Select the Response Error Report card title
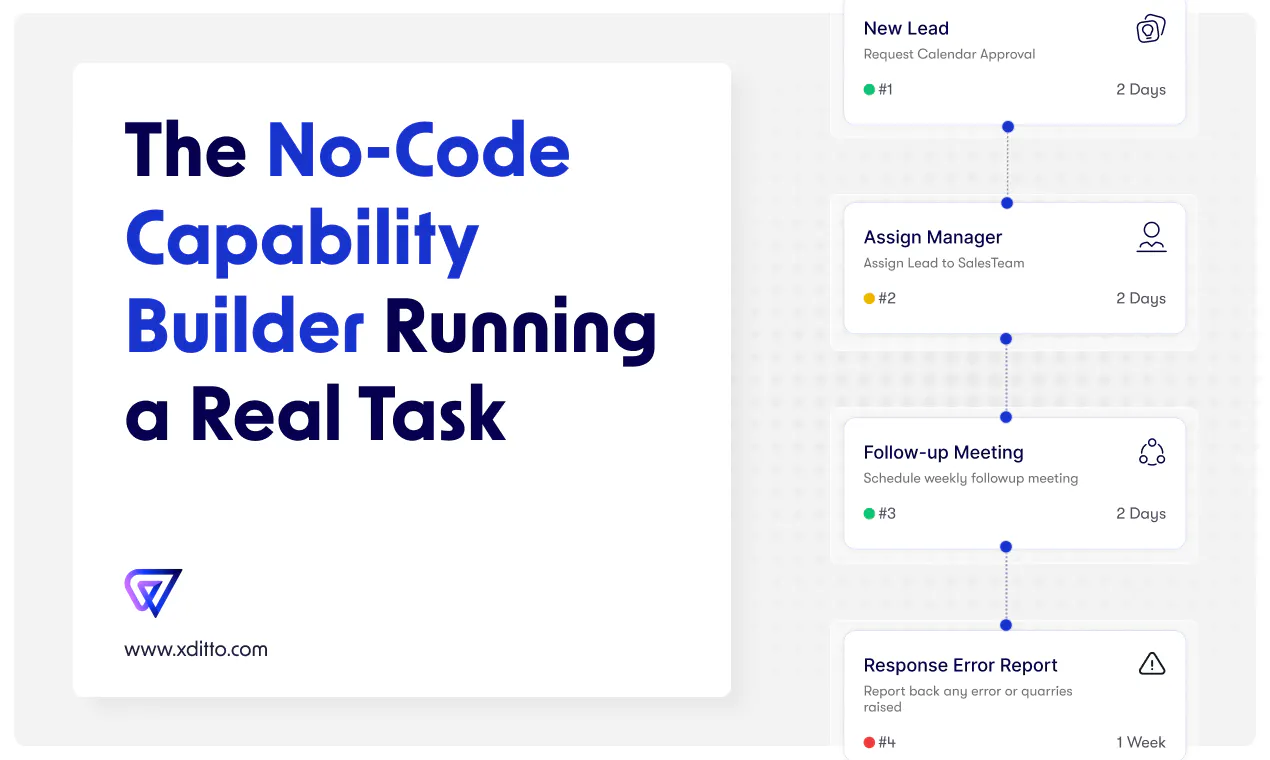Screen dimensions: 1270x760 pyautogui.click(x=960, y=665)
